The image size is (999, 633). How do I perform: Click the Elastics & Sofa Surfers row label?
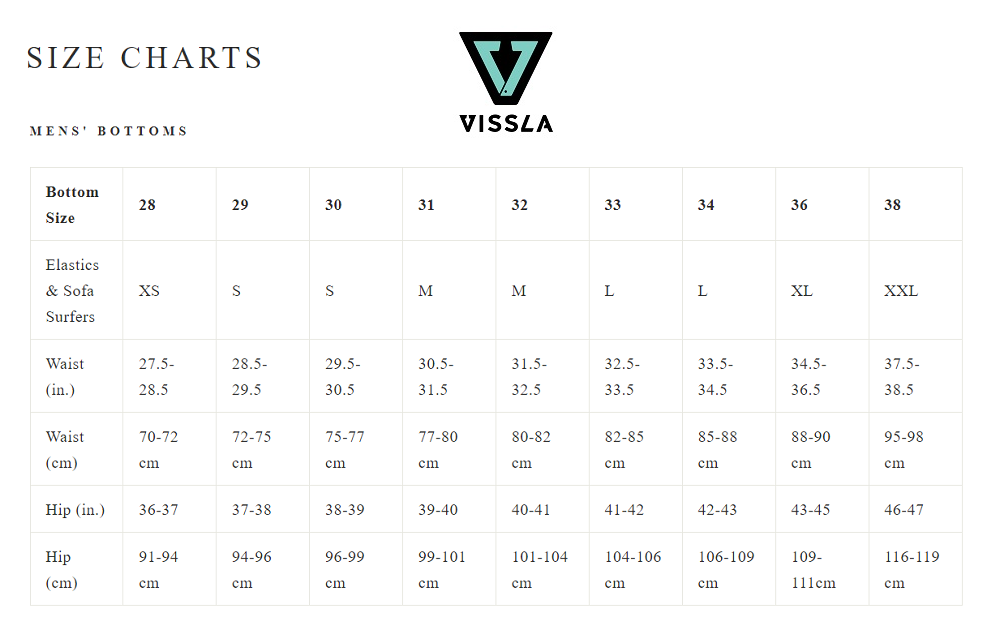pos(72,291)
